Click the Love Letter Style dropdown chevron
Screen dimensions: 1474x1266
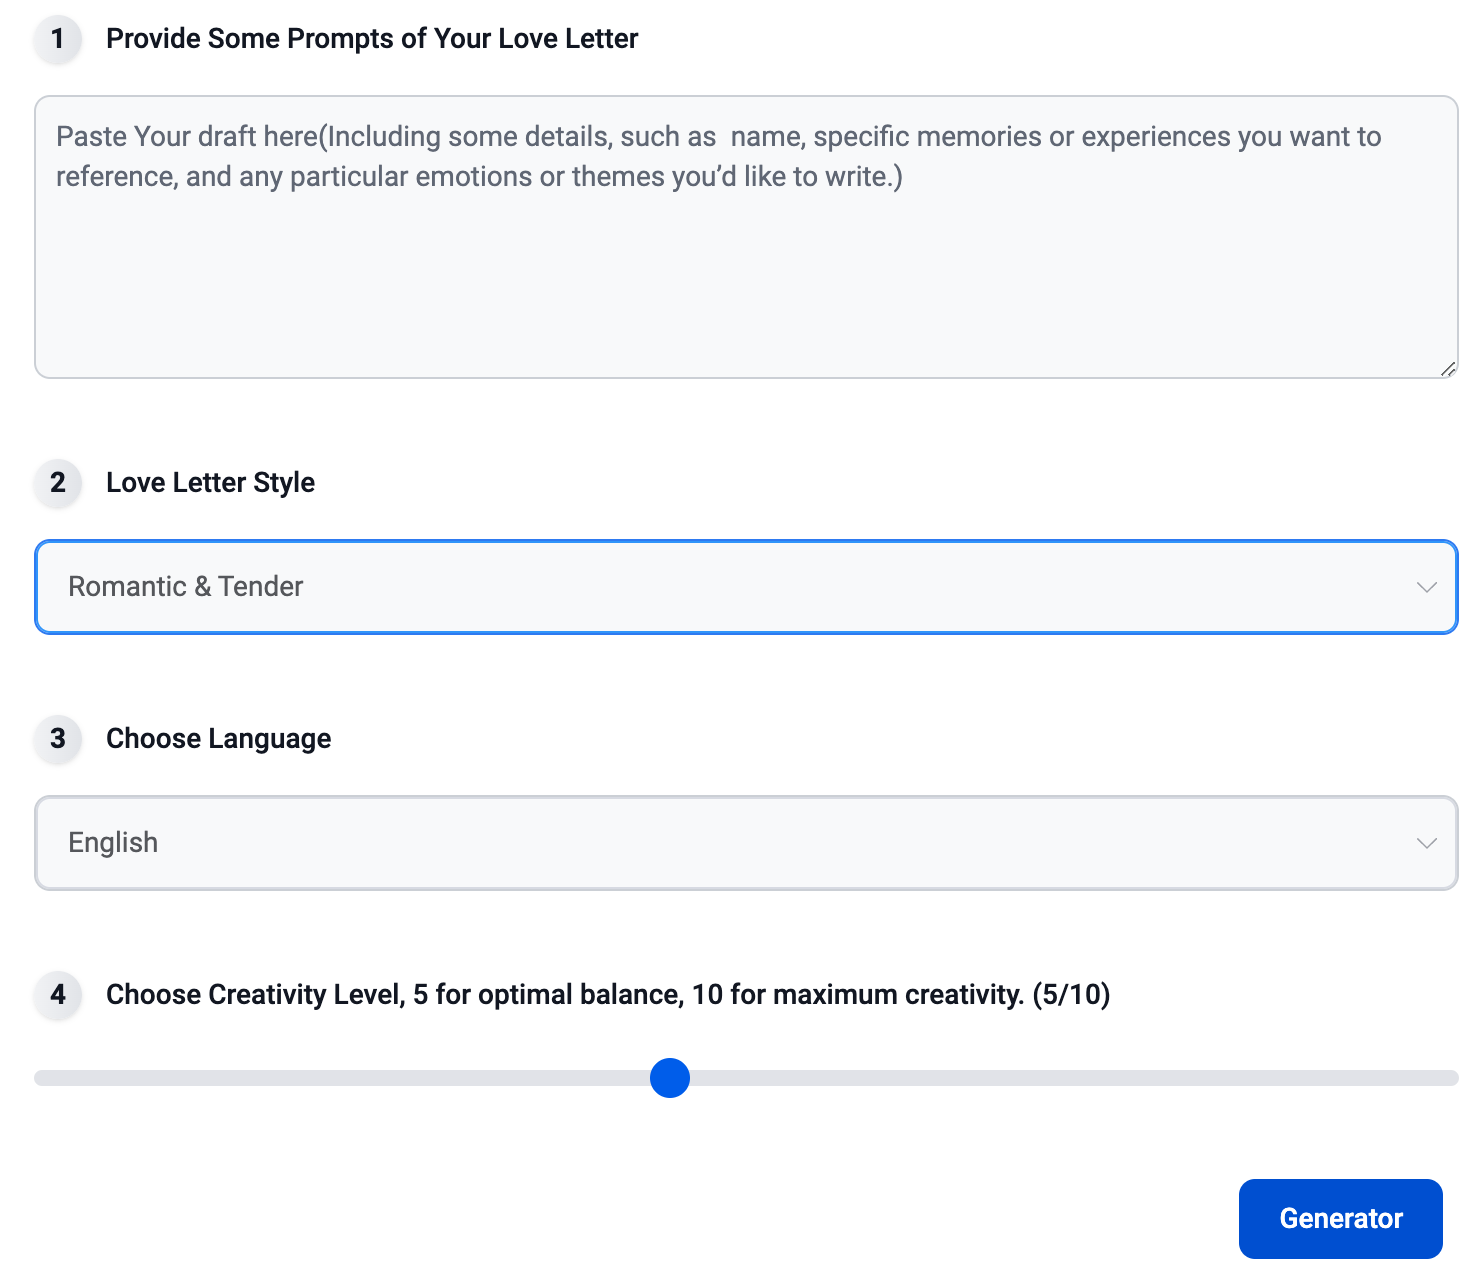1426,587
